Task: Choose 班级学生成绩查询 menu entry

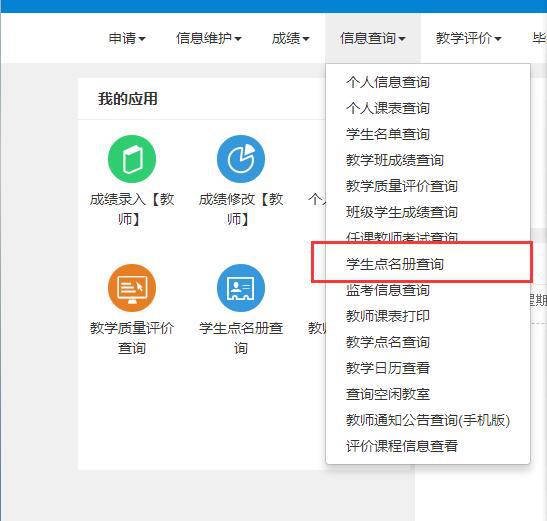Action: [402, 212]
